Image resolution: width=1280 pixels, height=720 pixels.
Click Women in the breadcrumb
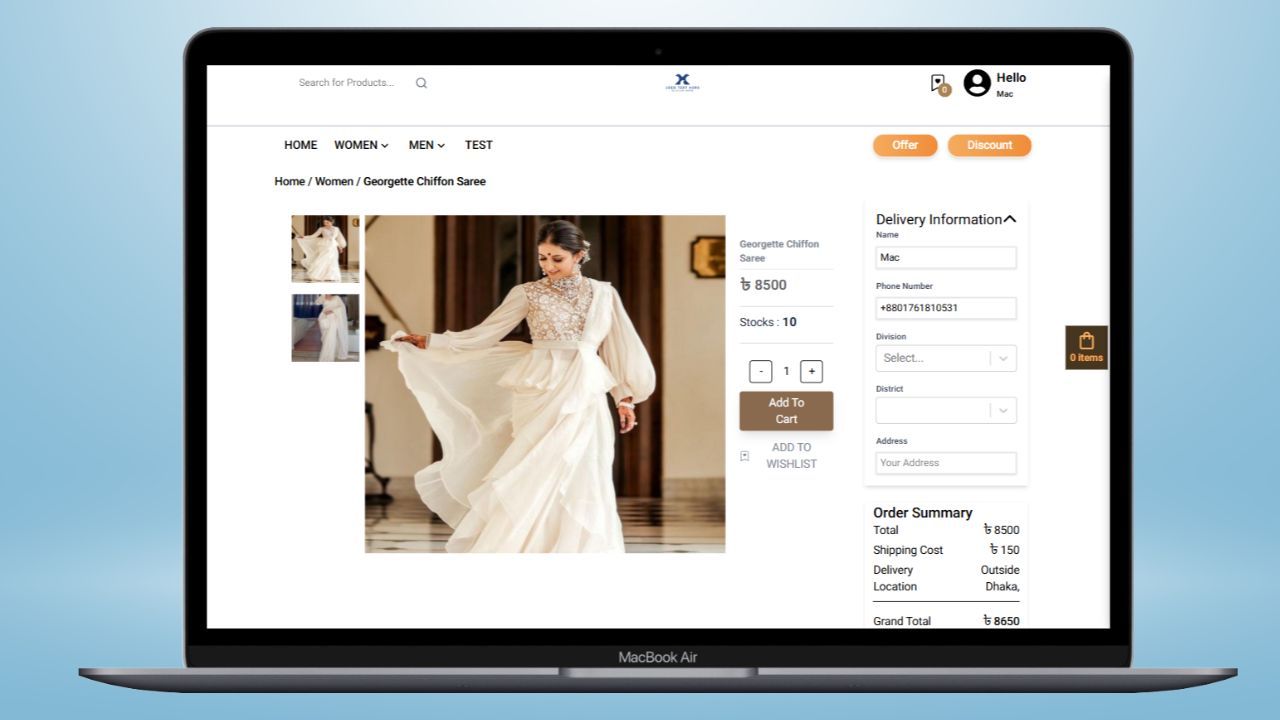(334, 181)
